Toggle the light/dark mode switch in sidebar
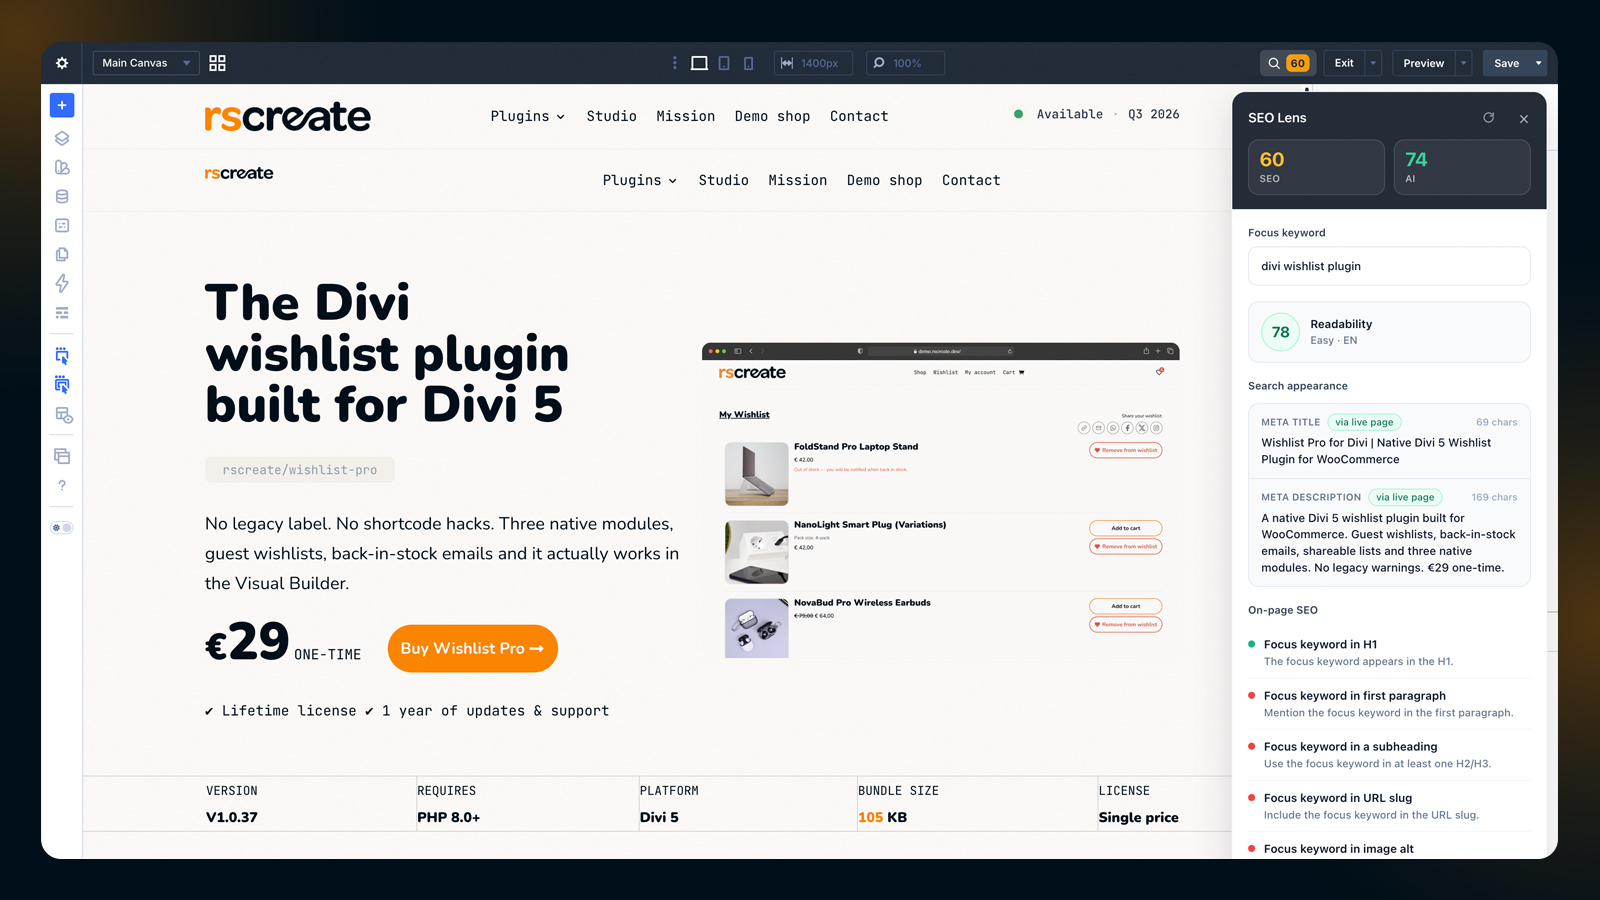Image resolution: width=1600 pixels, height=900 pixels. (x=62, y=528)
